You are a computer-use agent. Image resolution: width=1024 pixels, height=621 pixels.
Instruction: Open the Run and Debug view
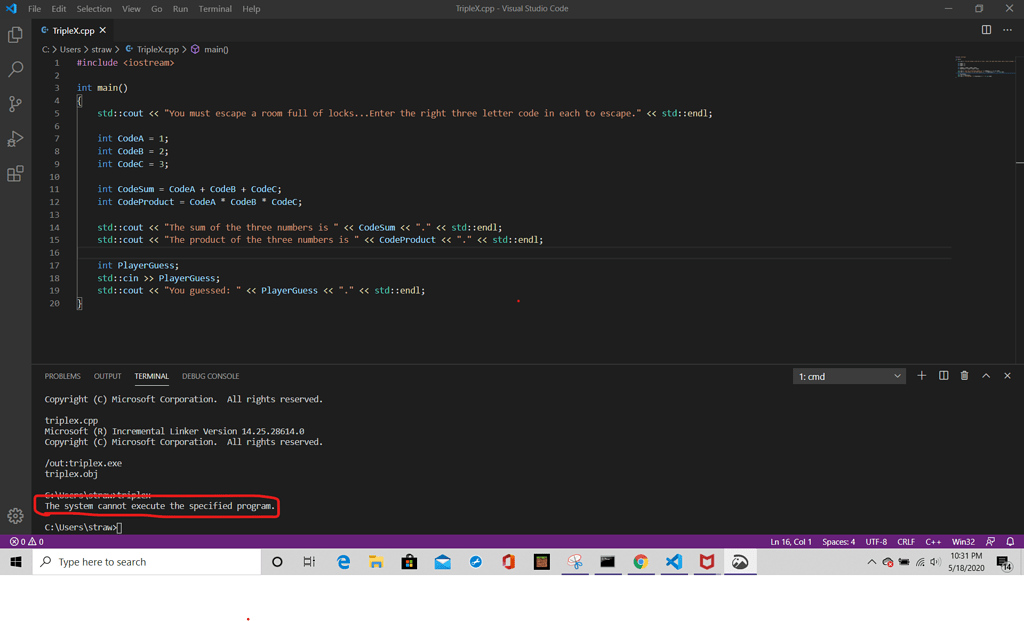pos(15,139)
